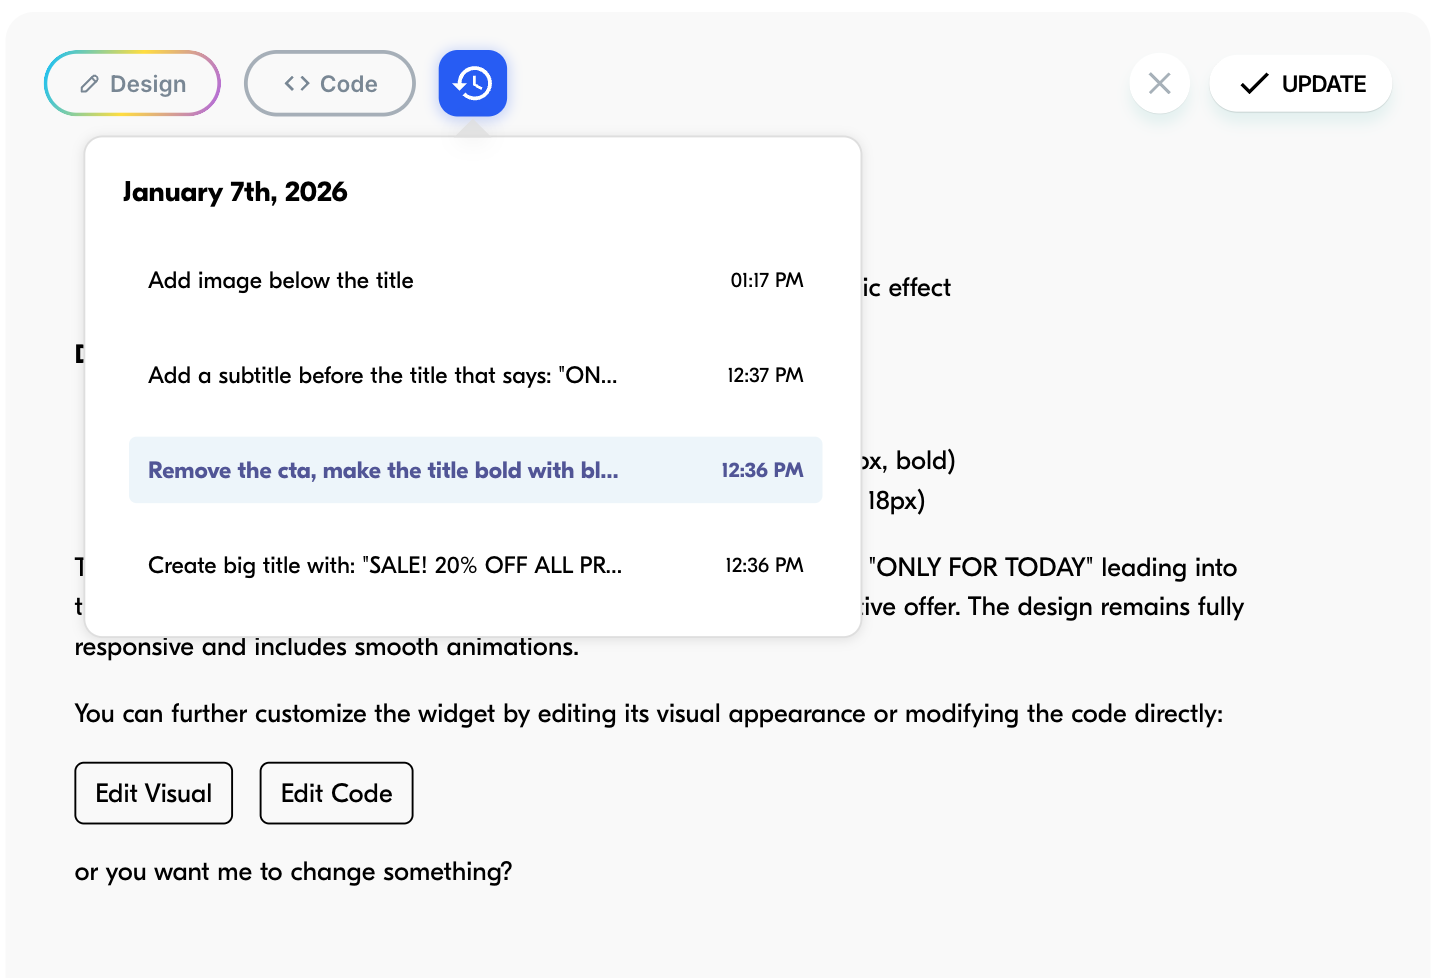This screenshot has height=978, width=1450.
Task: Click the checkmark icon beside UPDATE
Action: click(1254, 84)
